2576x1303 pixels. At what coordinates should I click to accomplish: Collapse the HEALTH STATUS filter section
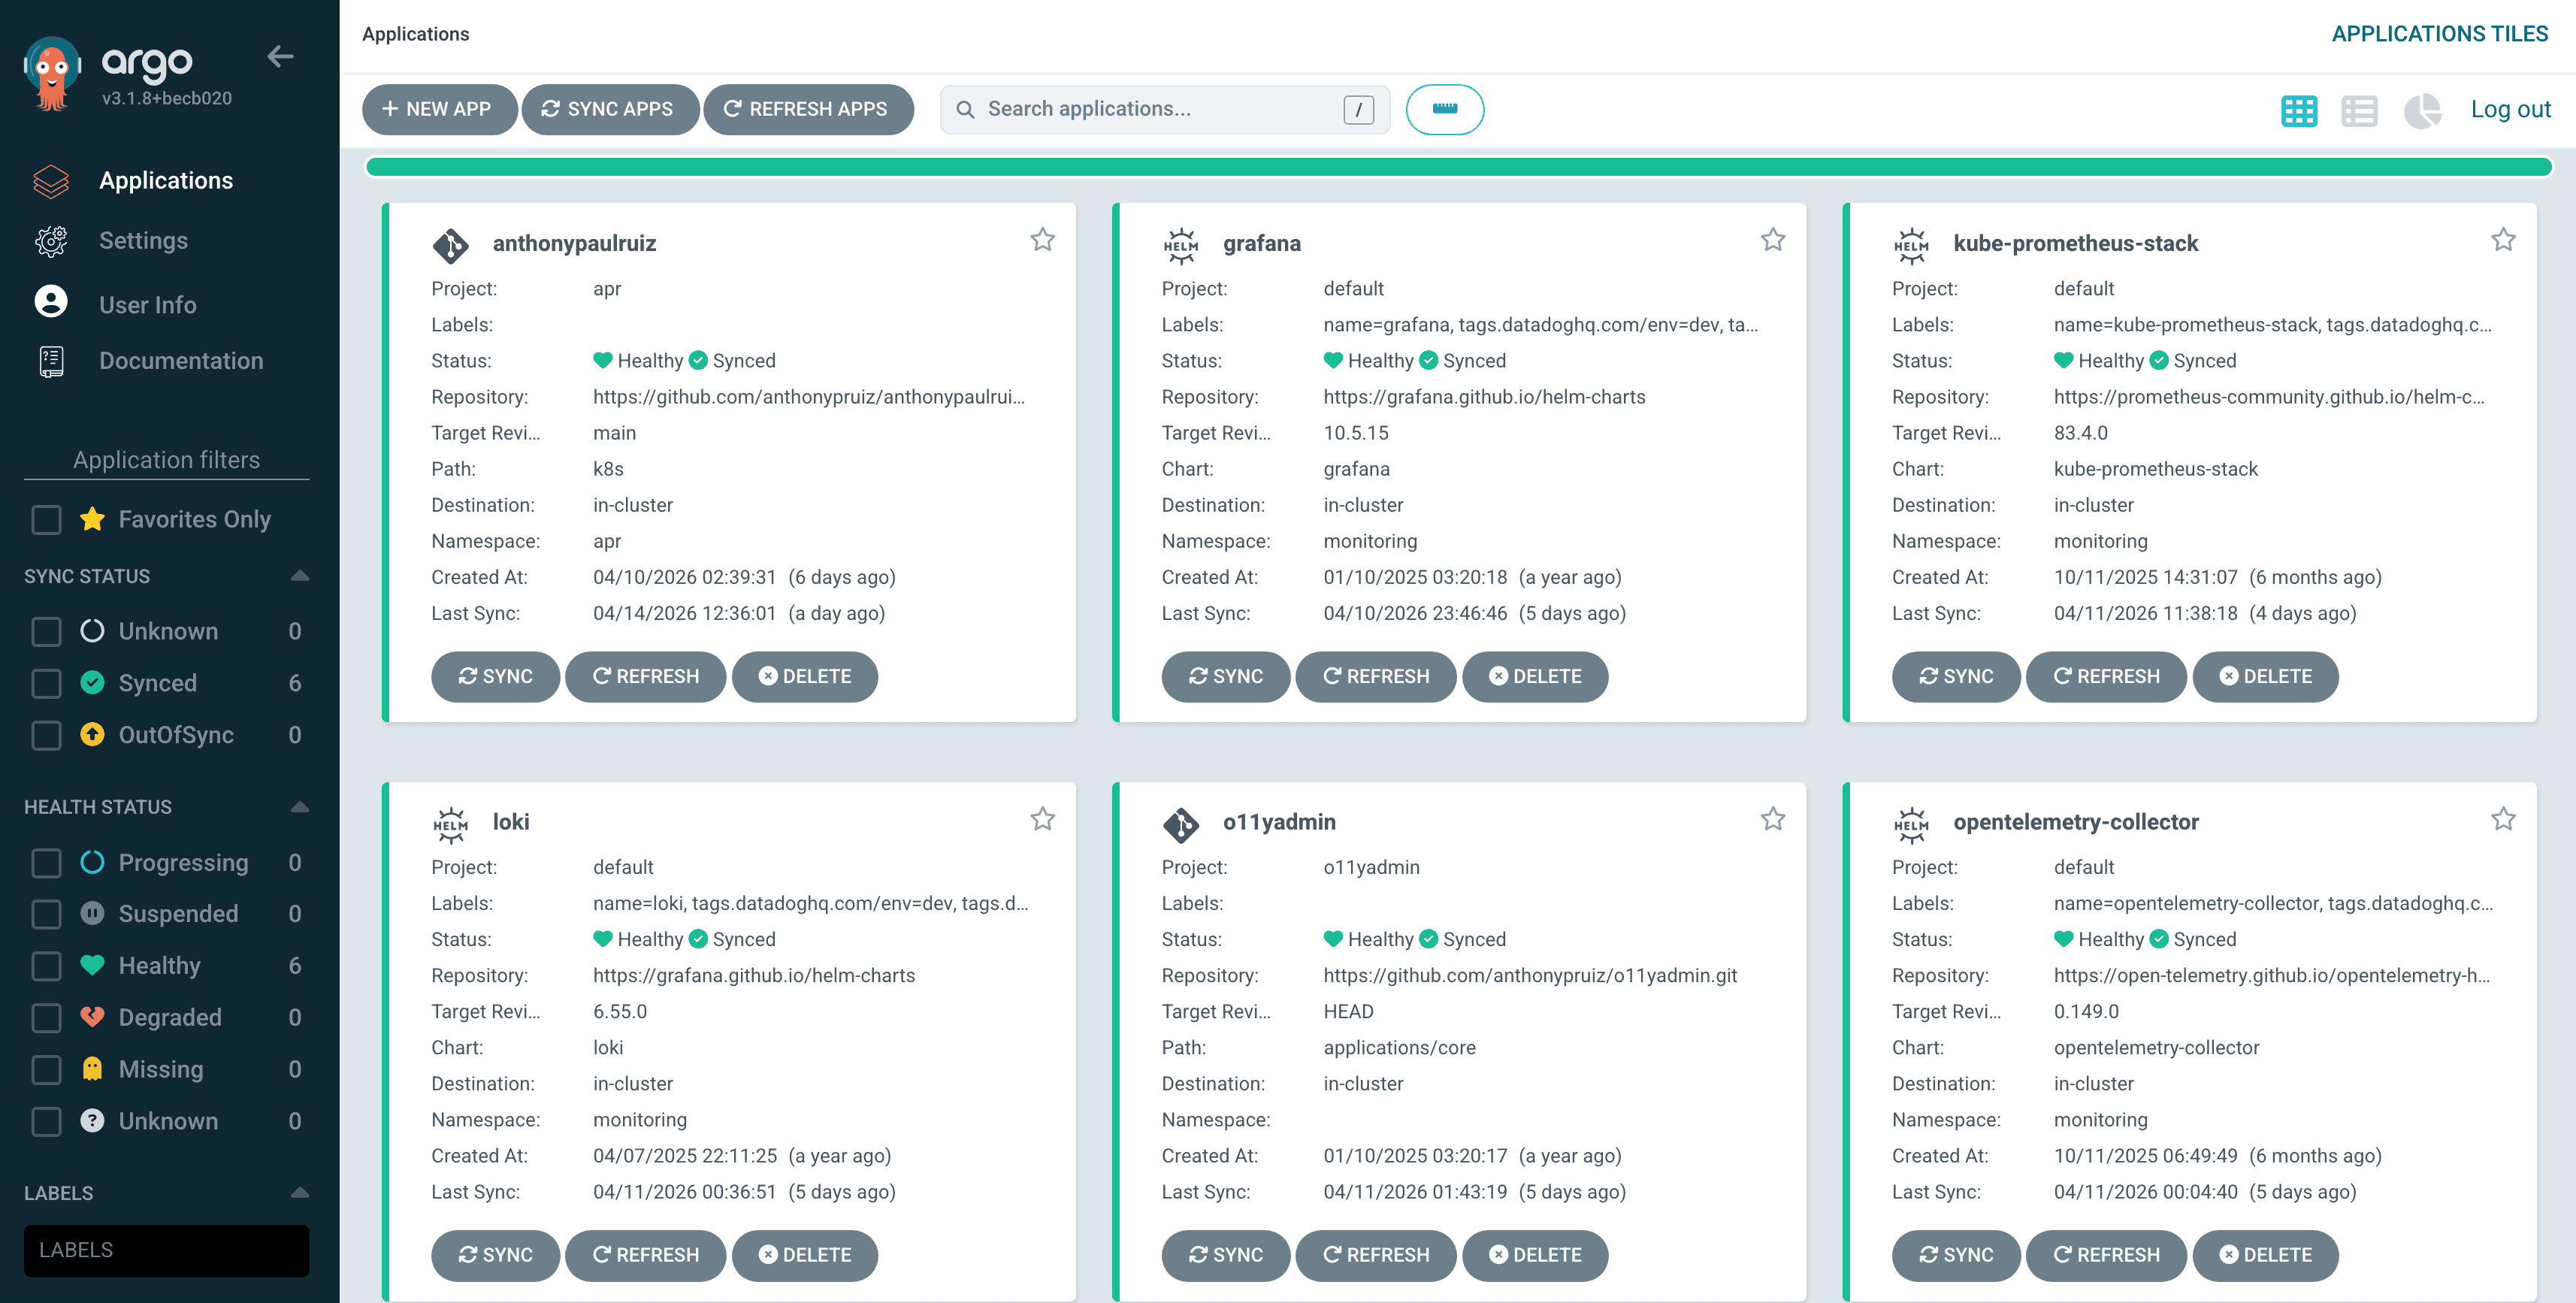[301, 806]
